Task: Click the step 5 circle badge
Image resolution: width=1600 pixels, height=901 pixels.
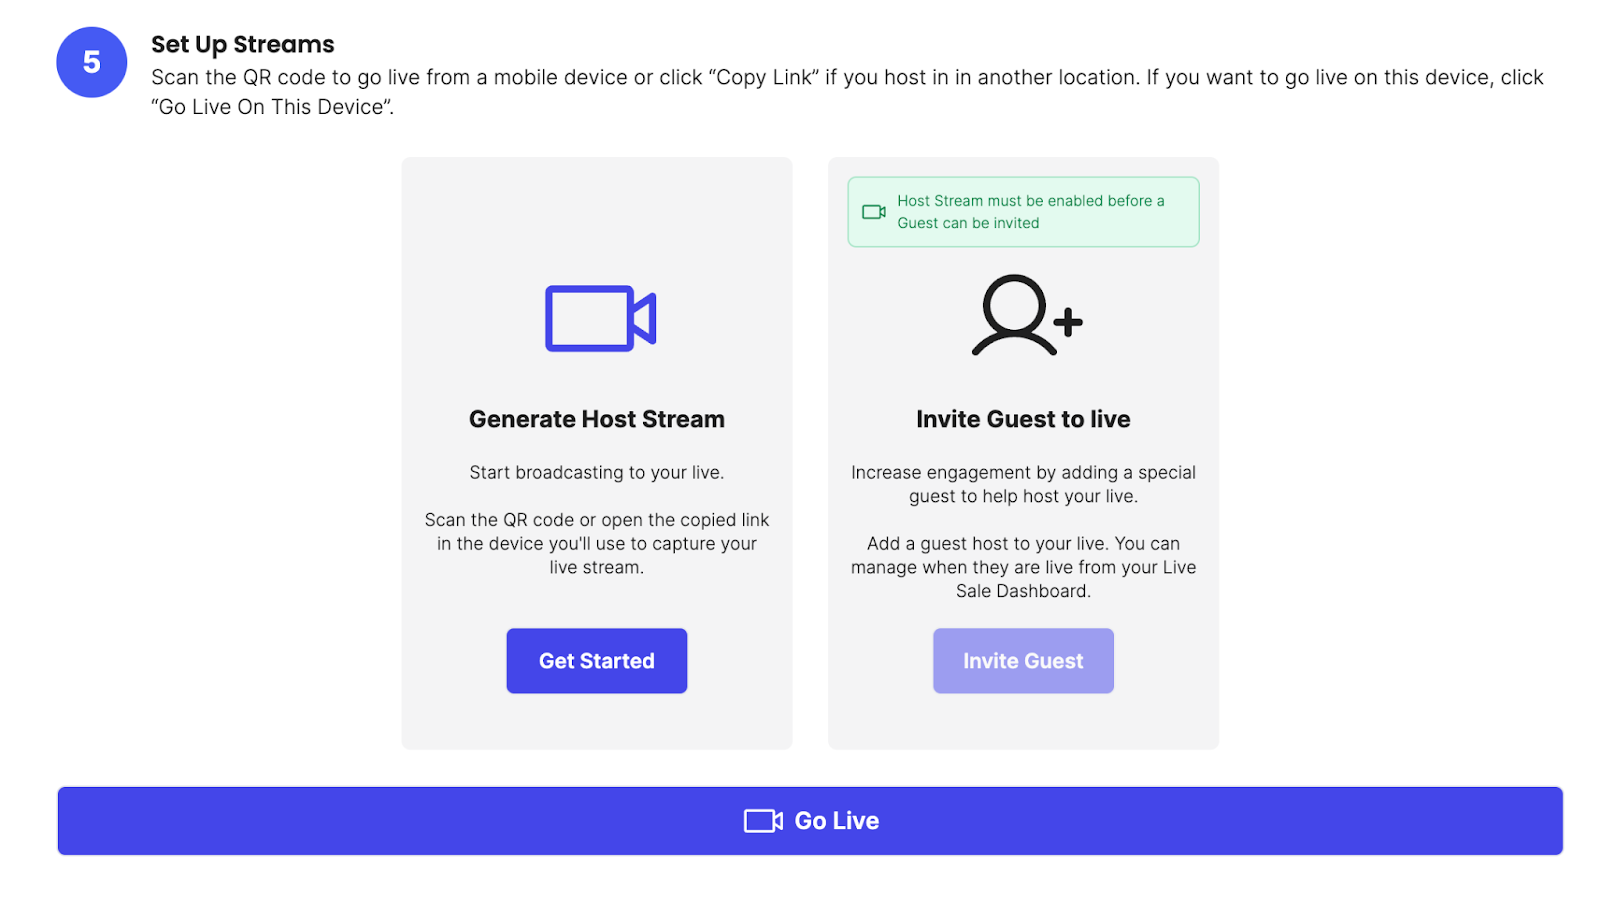Action: coord(91,62)
